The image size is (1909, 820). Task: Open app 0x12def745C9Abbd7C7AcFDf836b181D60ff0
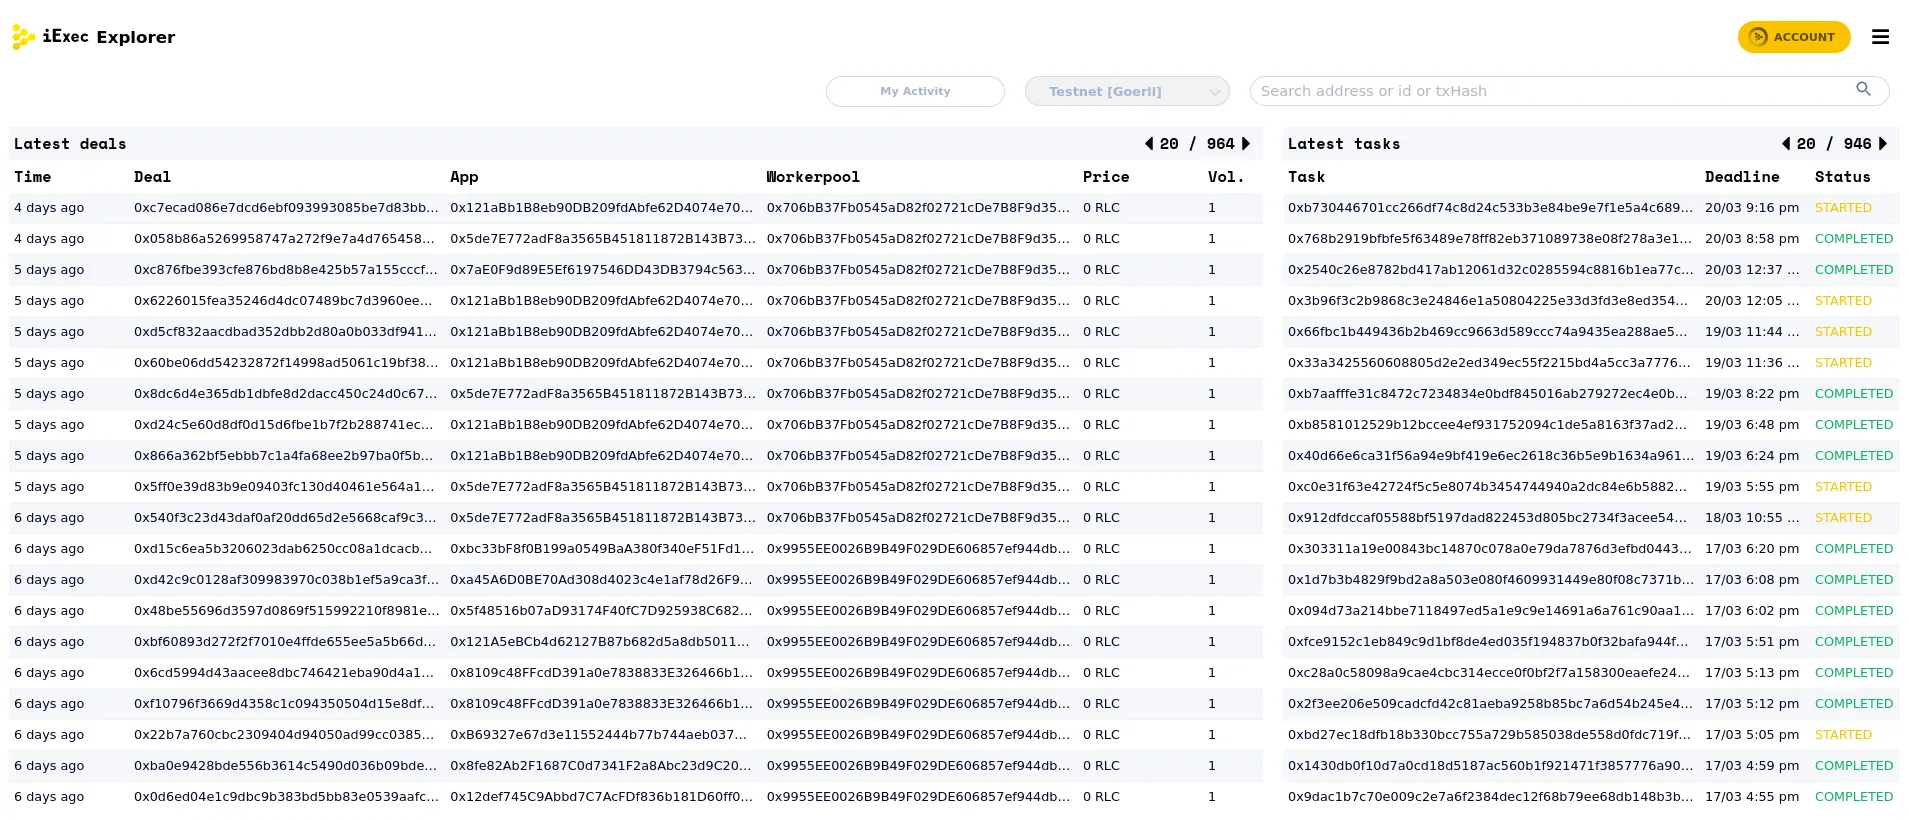602,797
